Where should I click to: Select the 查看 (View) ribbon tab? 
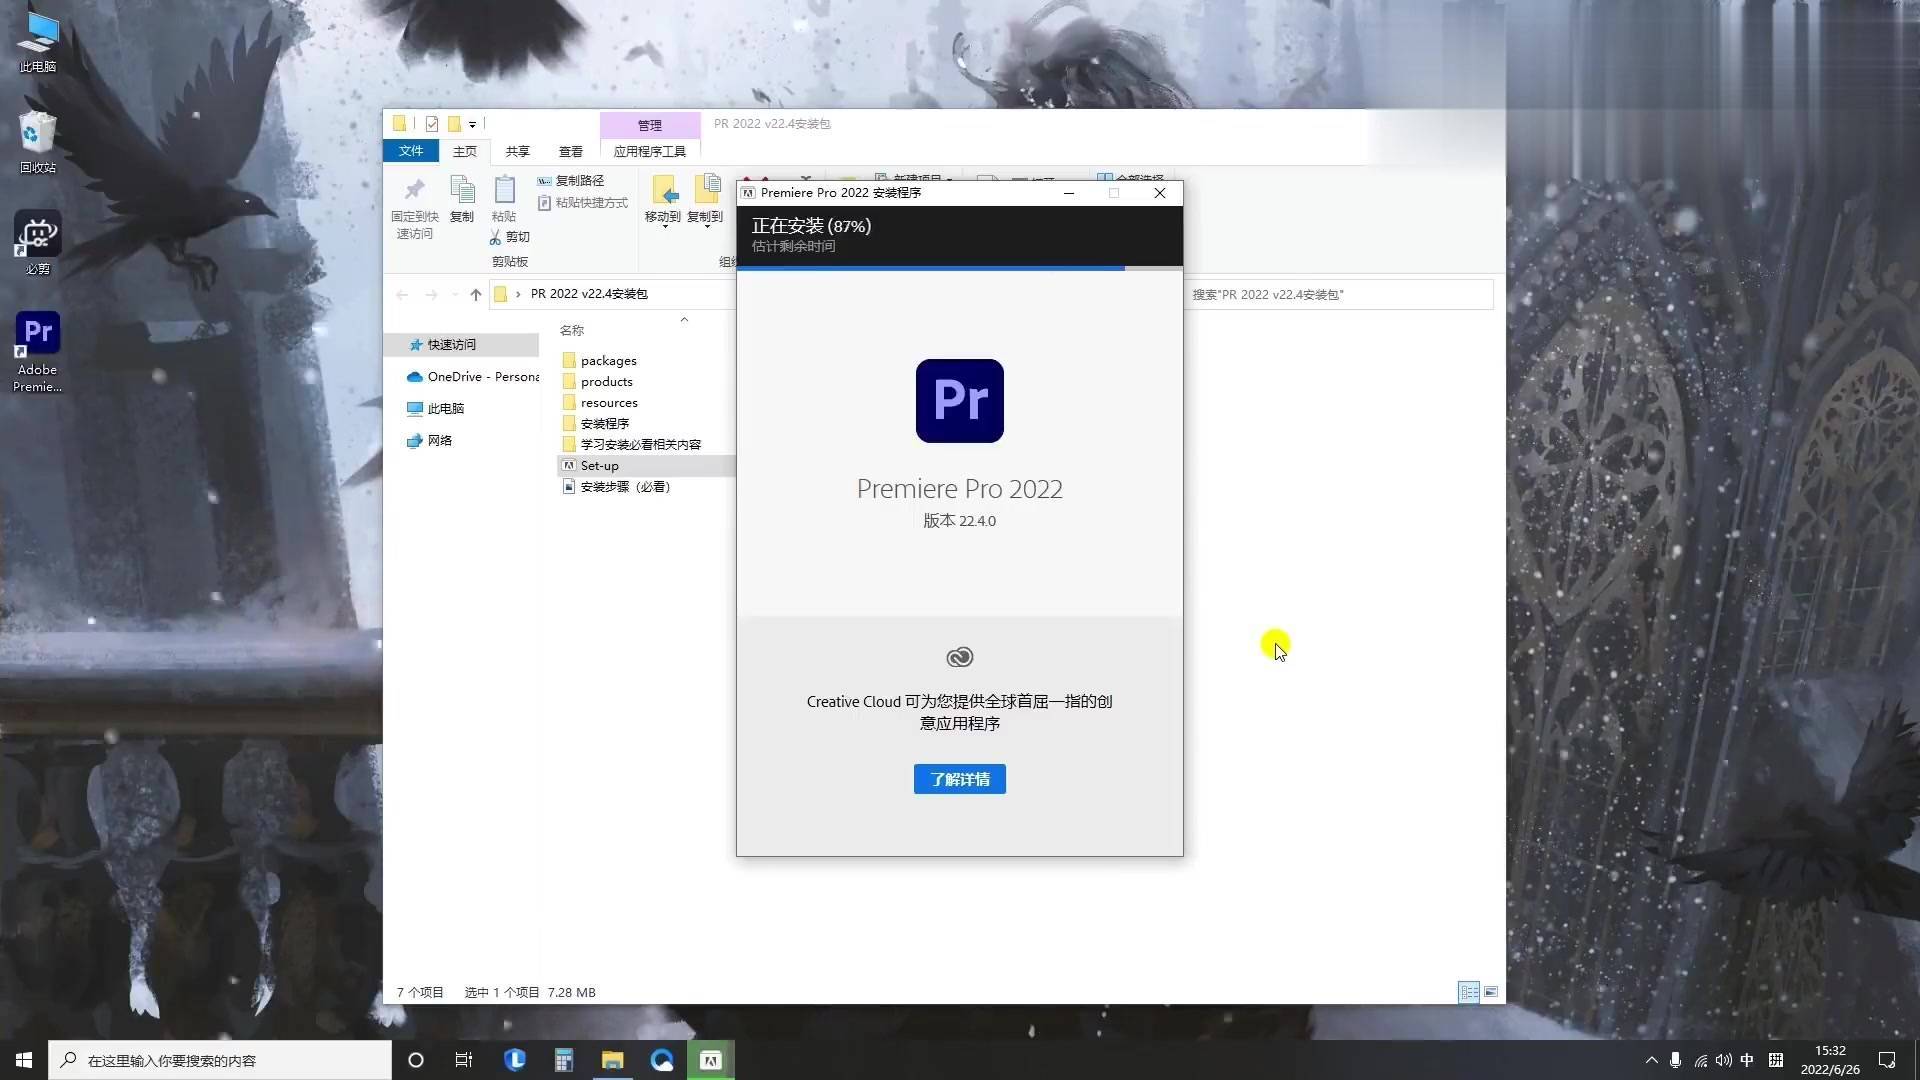[x=570, y=150]
